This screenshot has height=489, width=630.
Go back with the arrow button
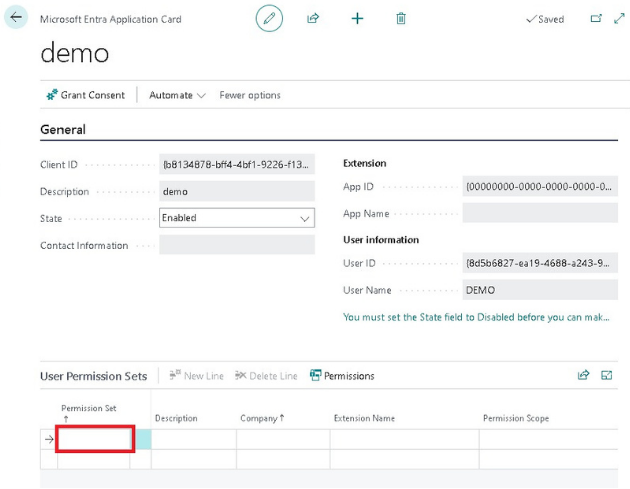pyautogui.click(x=16, y=17)
